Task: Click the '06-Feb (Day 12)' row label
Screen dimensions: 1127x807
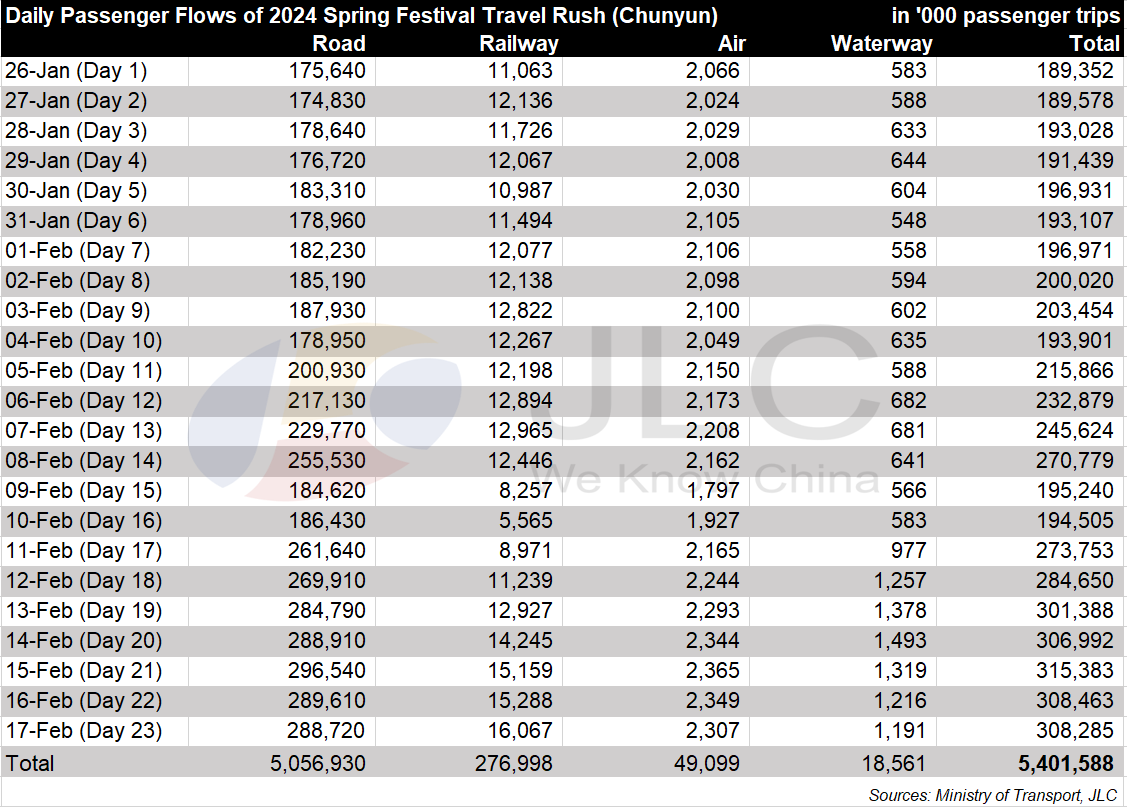Action: pyautogui.click(x=83, y=401)
